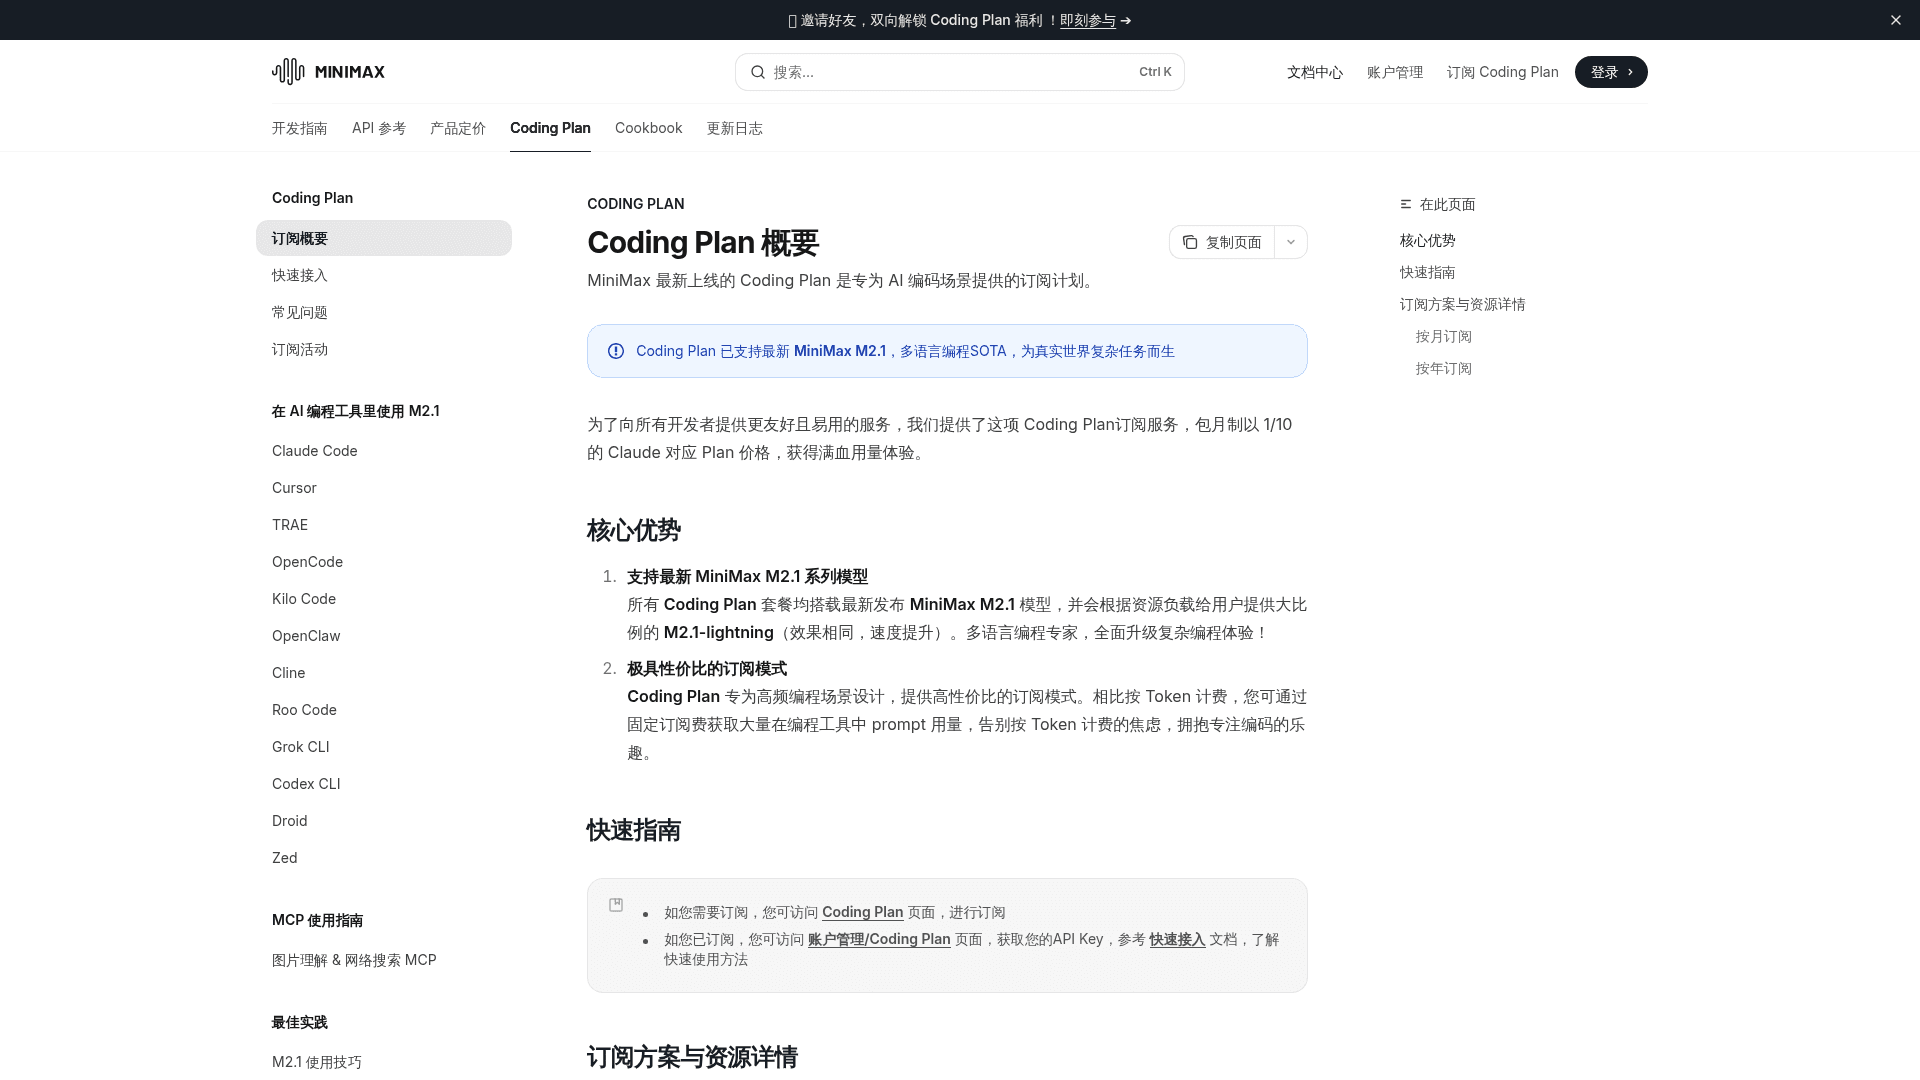The image size is (1920, 1080).
Task: Select 账户管理 in the header
Action: tap(1395, 71)
